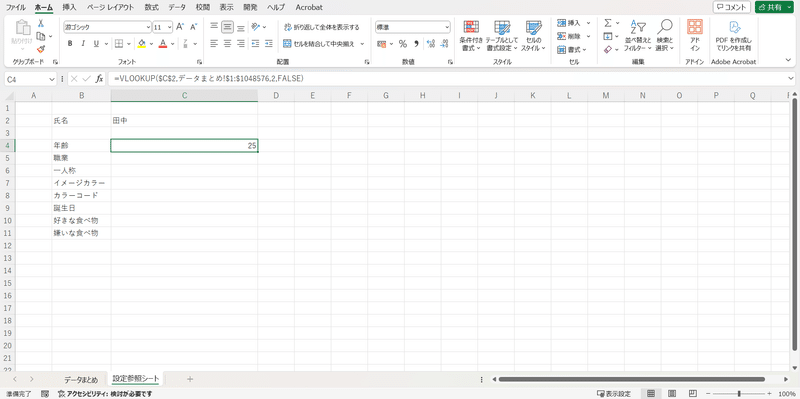Screen dimensions: 800x399
Task: Select cell C2 containing 田中
Action: tap(184, 121)
